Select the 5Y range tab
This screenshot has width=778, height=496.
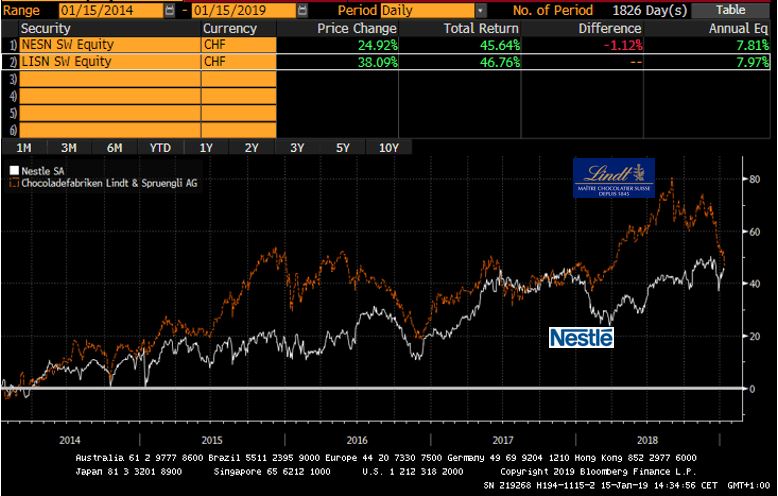343,148
